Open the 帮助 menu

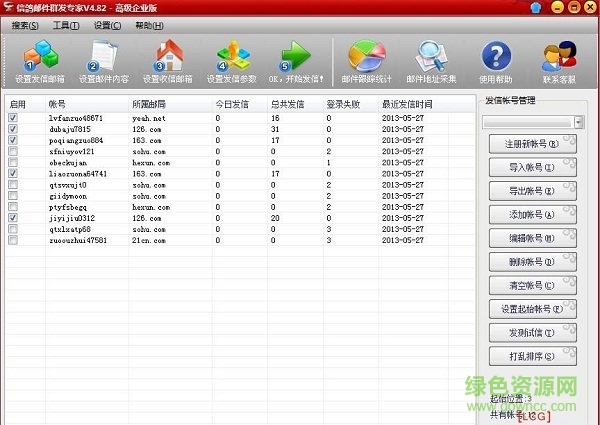coord(148,25)
